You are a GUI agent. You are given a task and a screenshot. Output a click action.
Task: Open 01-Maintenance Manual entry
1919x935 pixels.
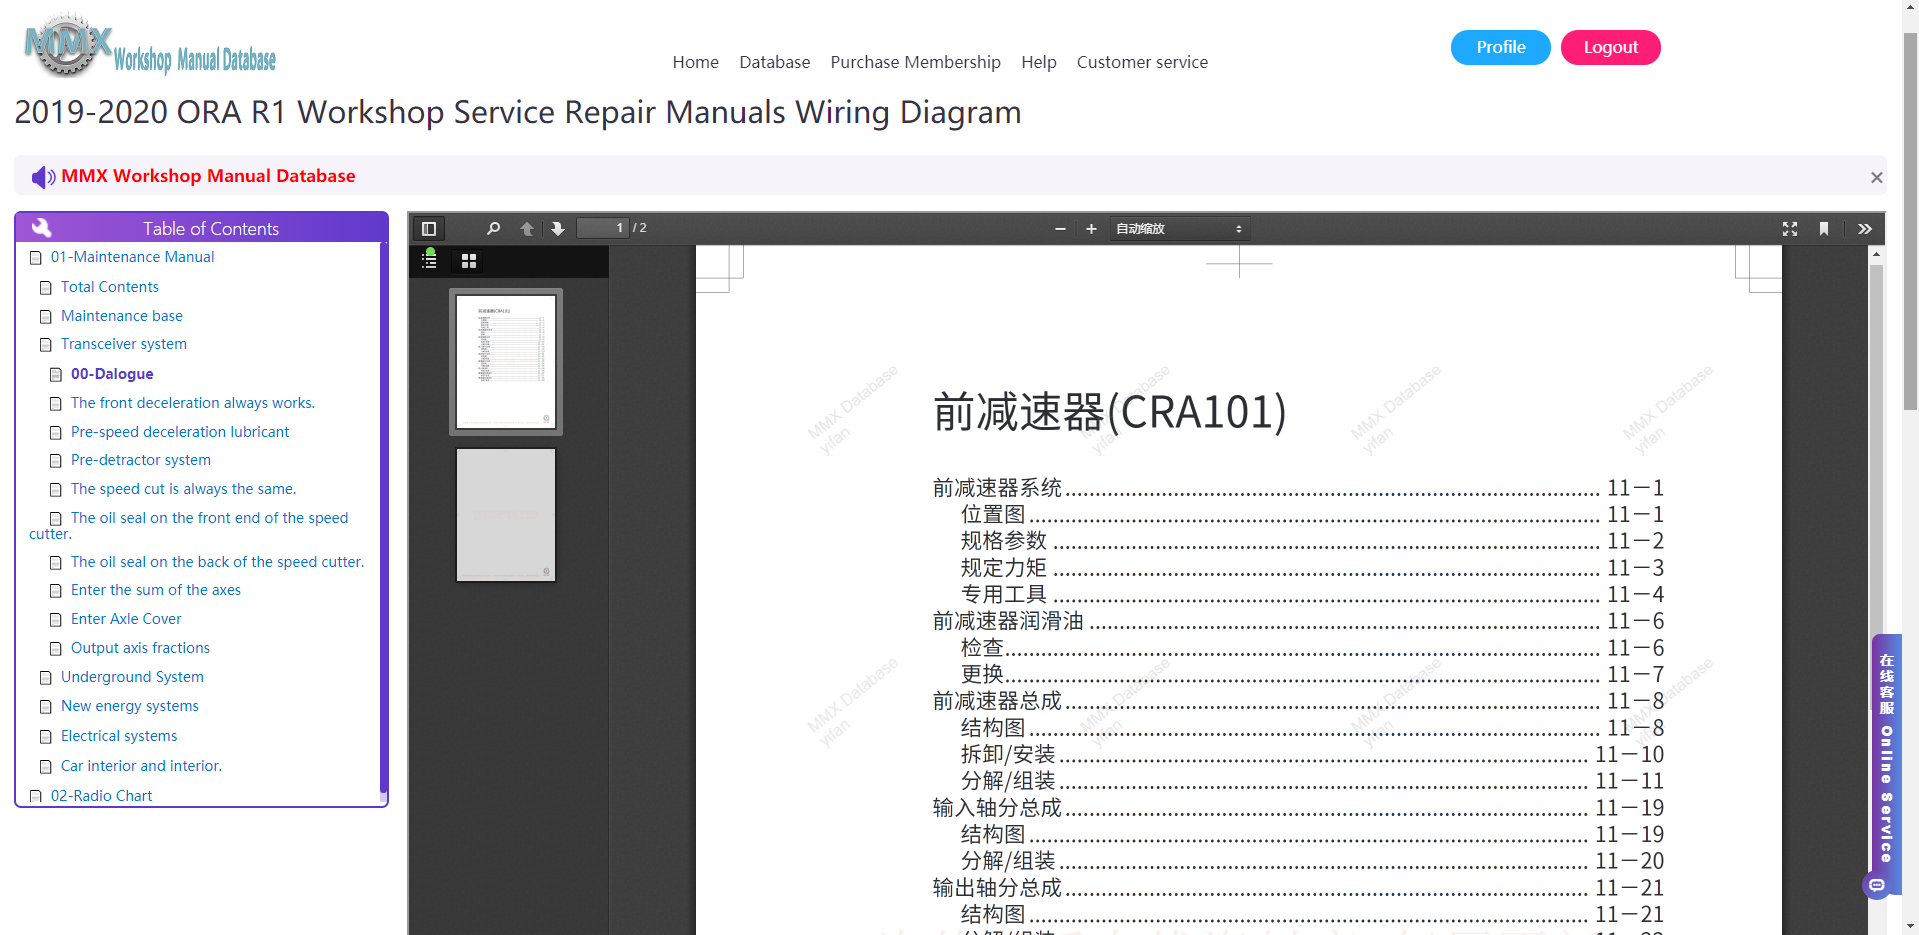coord(132,257)
